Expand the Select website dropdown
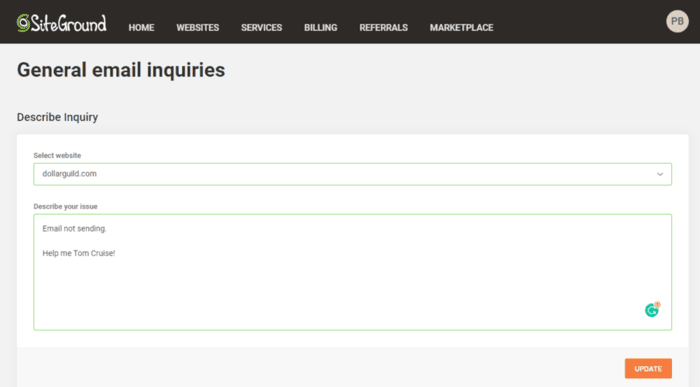 click(x=353, y=174)
